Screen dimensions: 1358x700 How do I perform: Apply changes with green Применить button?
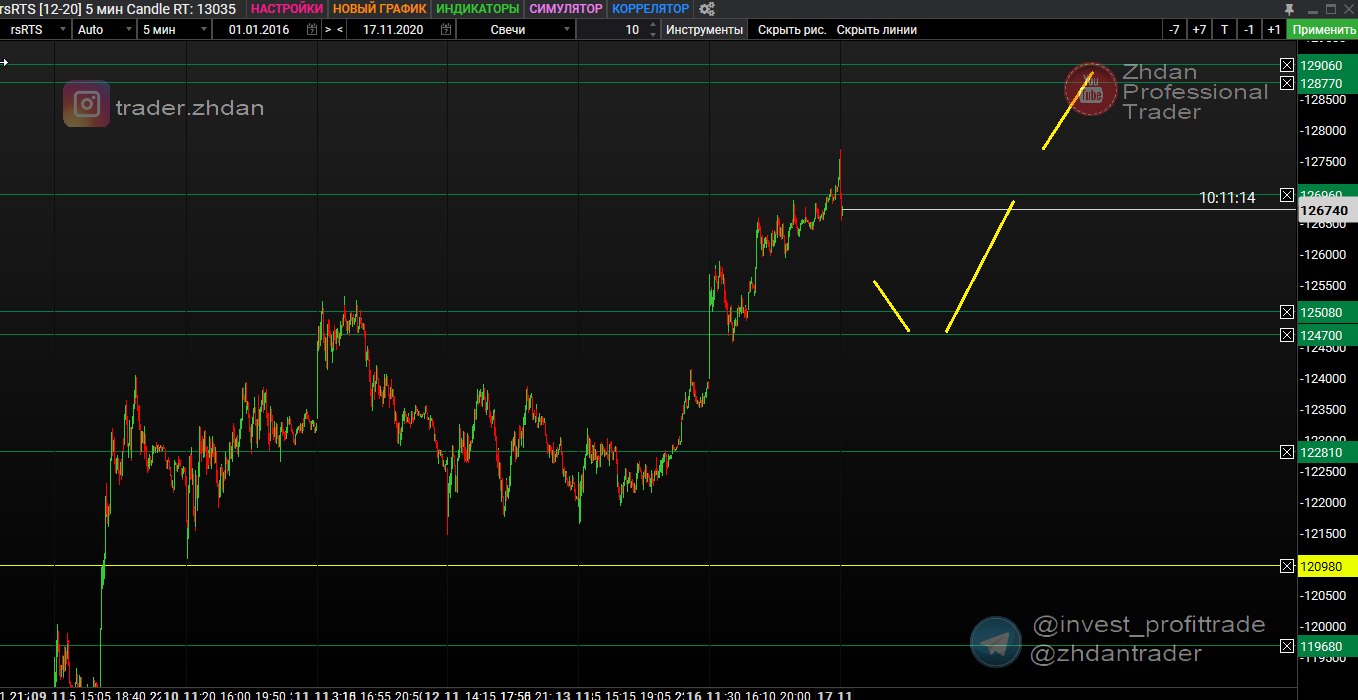click(x=1322, y=30)
